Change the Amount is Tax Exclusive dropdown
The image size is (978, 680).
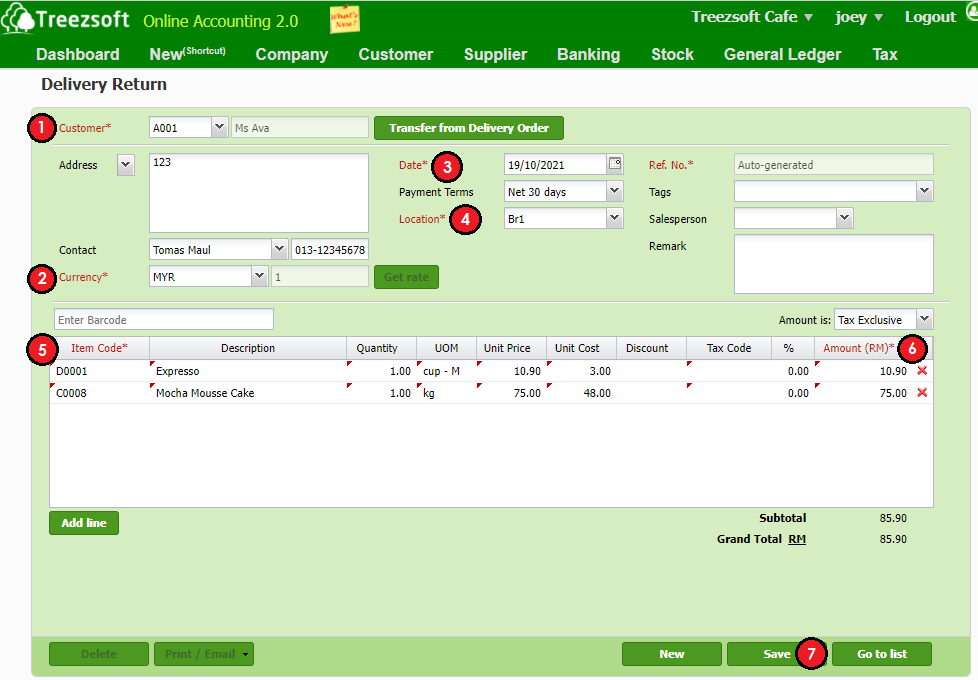[923, 319]
